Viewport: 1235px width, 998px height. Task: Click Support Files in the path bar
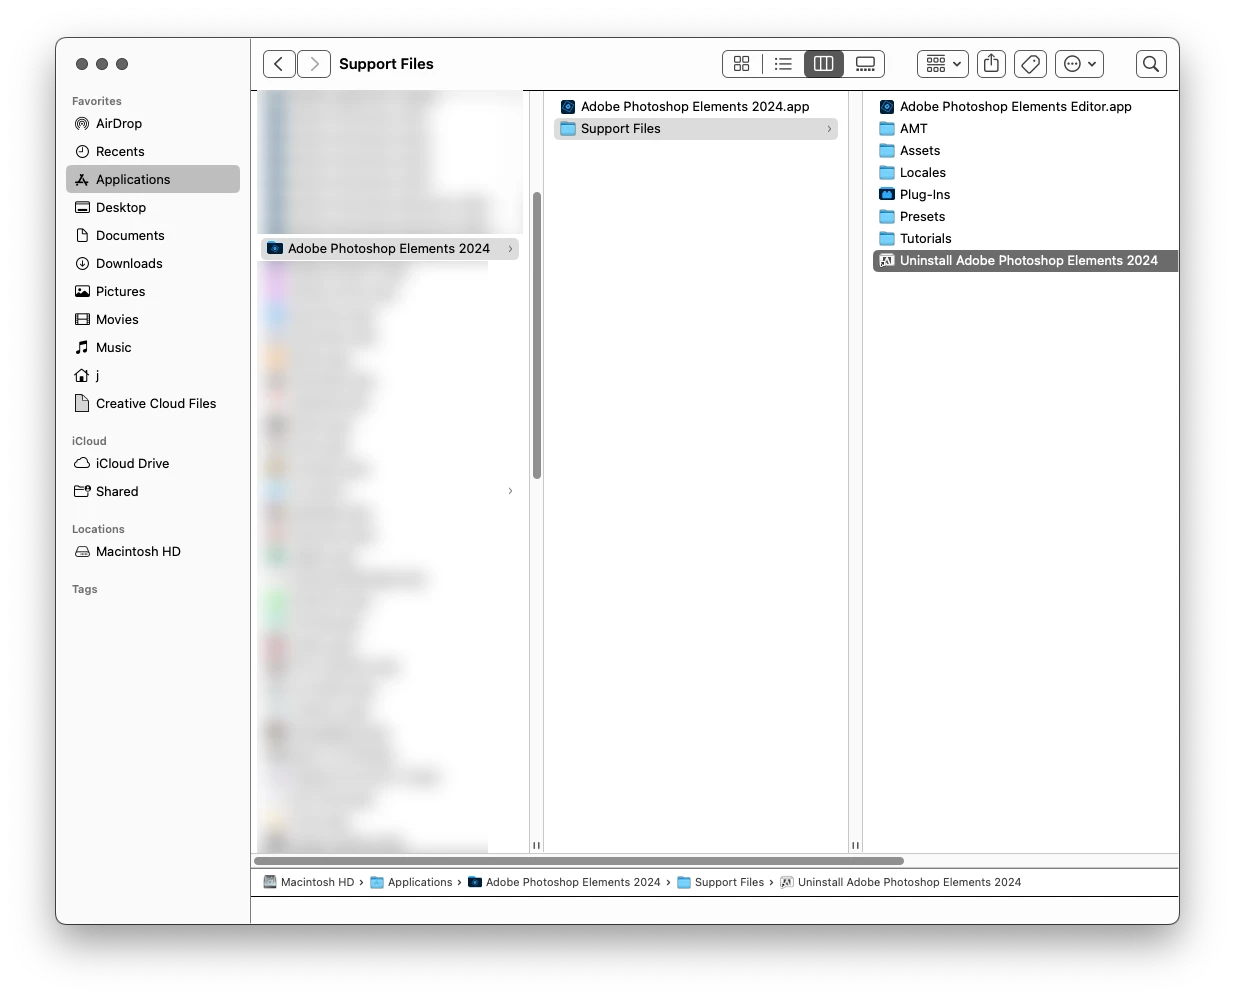tap(721, 882)
